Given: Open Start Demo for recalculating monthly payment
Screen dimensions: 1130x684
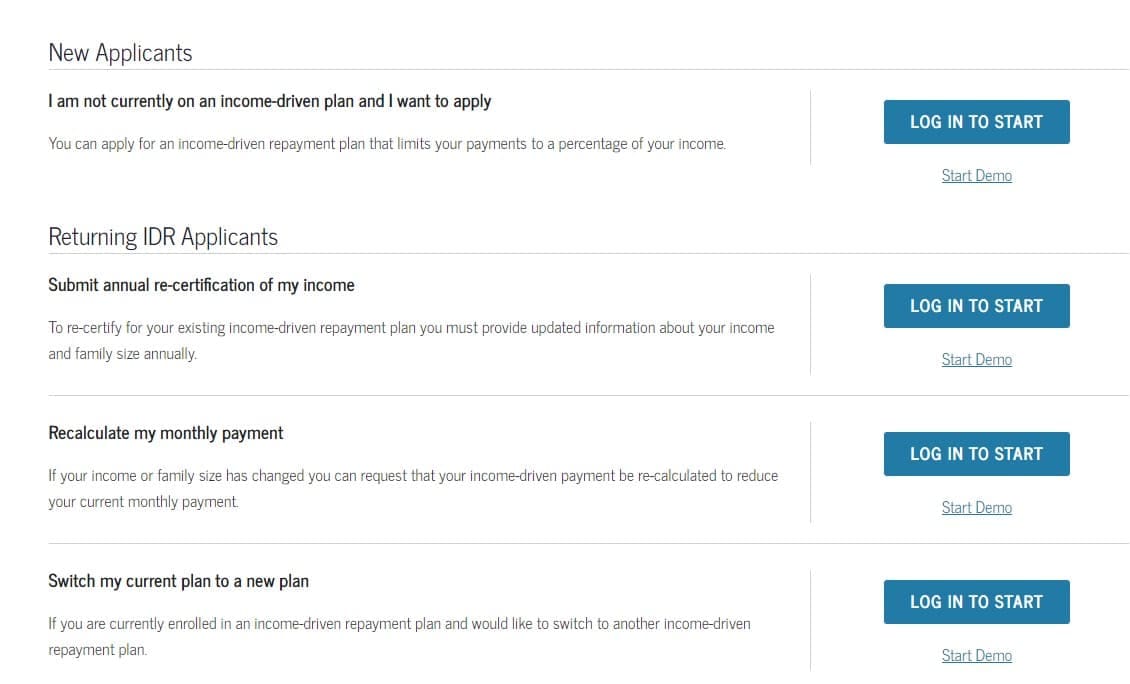Looking at the screenshot, I should coord(976,507).
